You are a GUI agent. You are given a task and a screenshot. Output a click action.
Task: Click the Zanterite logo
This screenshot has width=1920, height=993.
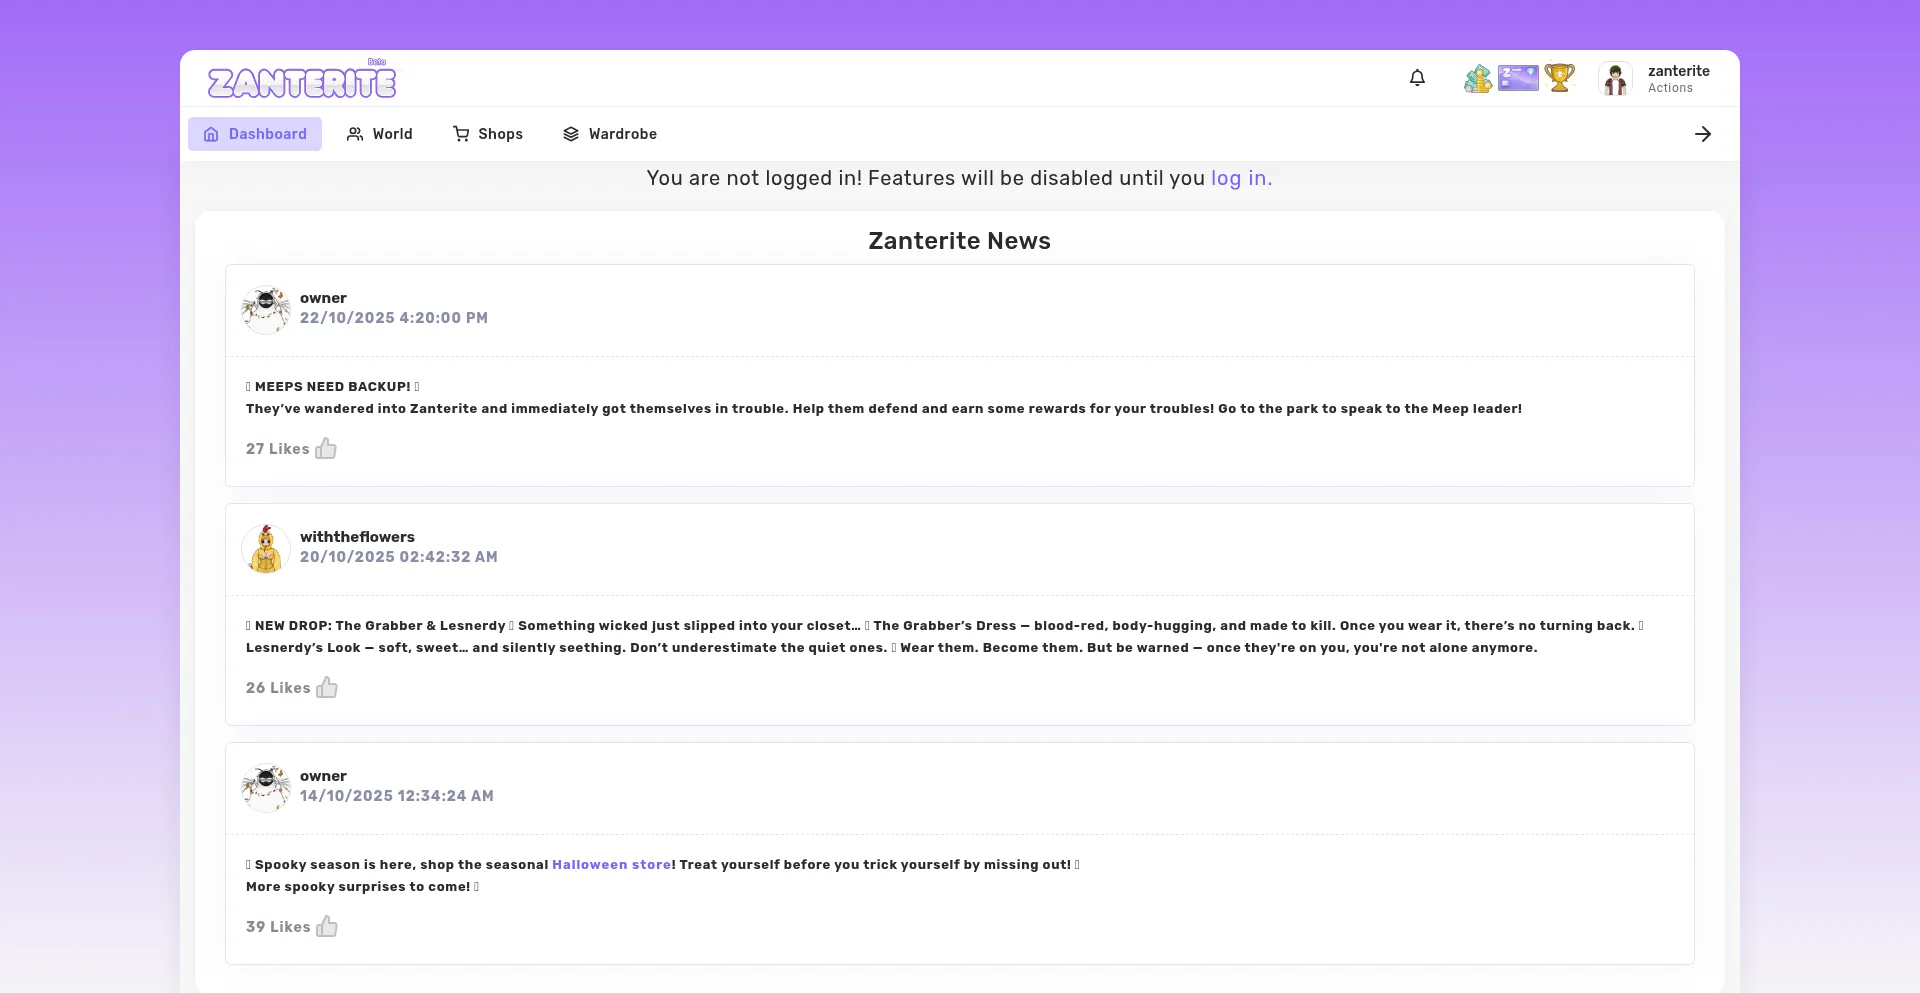click(302, 82)
